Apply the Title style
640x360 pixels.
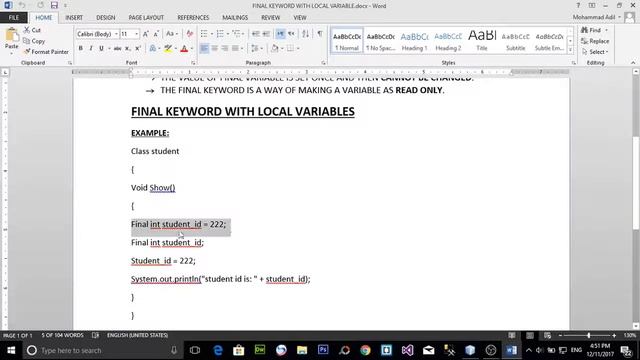482,40
